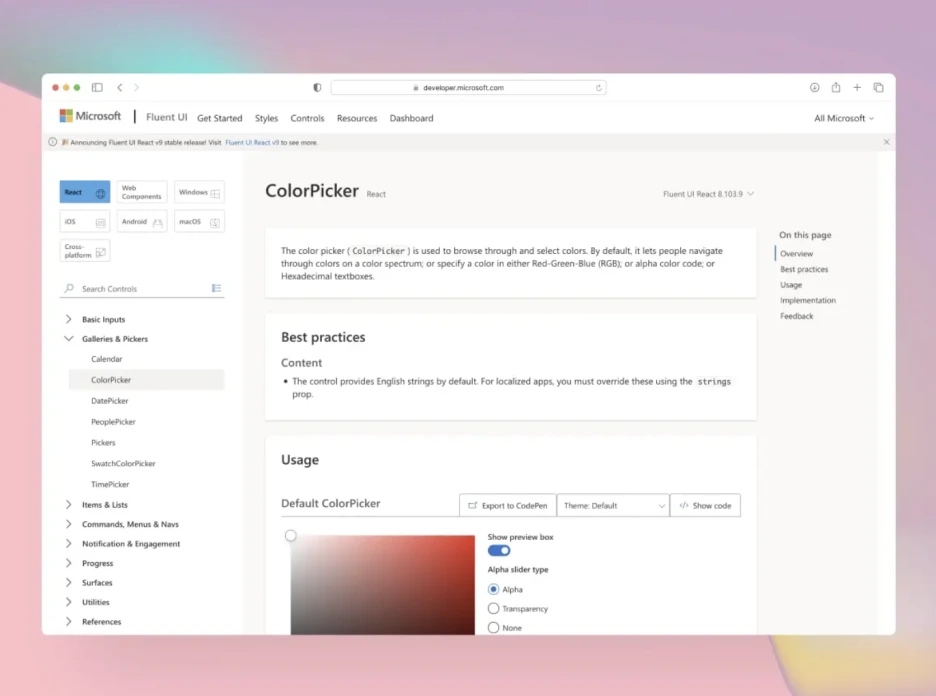This screenshot has width=936, height=696.
Task: Toggle the list view icon beside search
Action: [x=216, y=288]
